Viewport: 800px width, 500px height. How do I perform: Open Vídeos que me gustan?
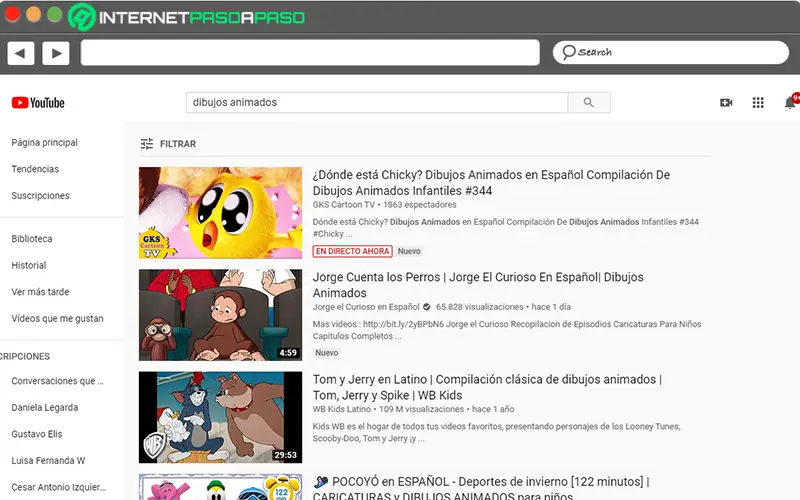click(x=57, y=318)
